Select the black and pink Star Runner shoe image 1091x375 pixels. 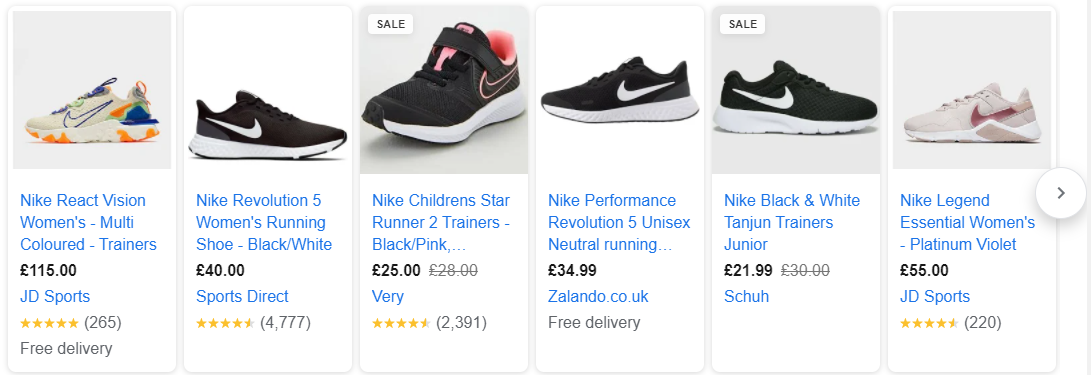coord(444,90)
